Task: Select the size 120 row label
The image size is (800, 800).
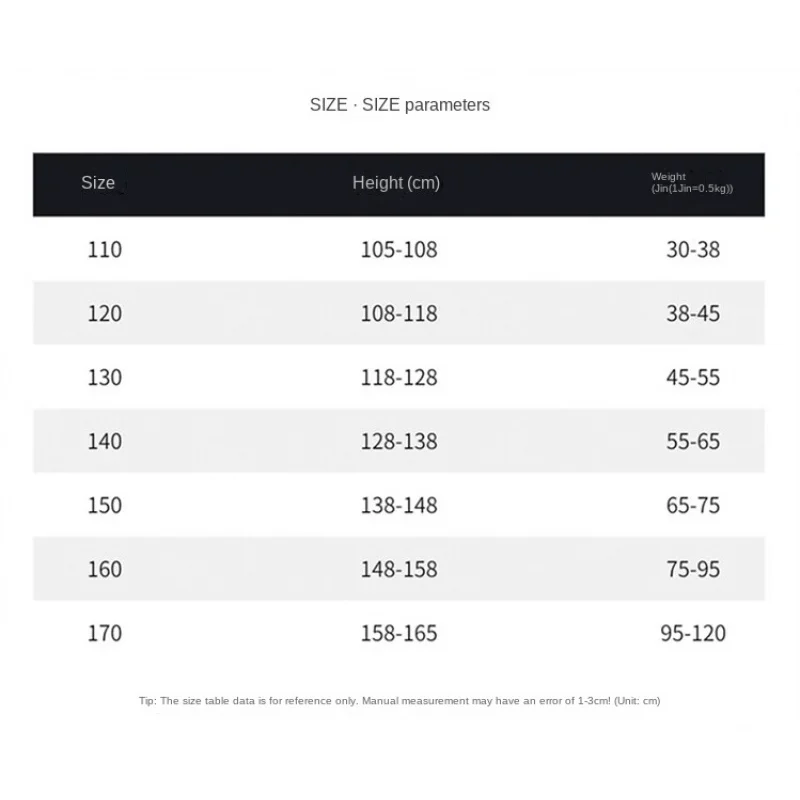Action: pyautogui.click(x=105, y=313)
